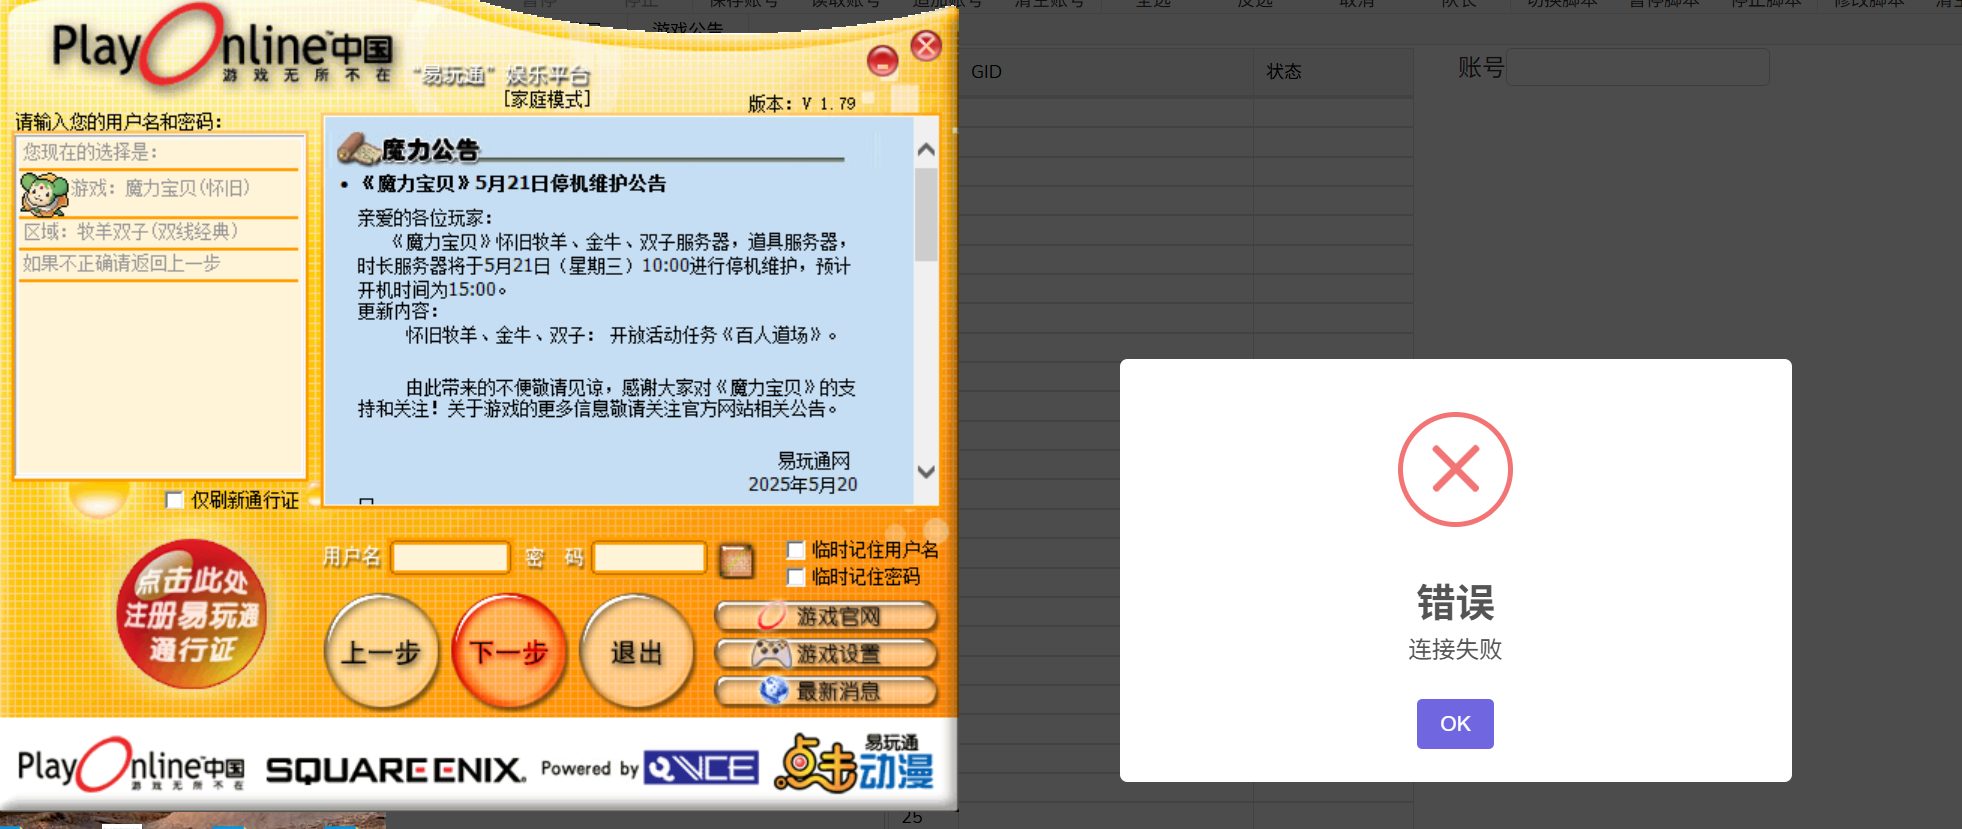The height and width of the screenshot is (829, 1962).
Task: Click the 魔力公告 scroll icon header
Action: click(x=408, y=150)
